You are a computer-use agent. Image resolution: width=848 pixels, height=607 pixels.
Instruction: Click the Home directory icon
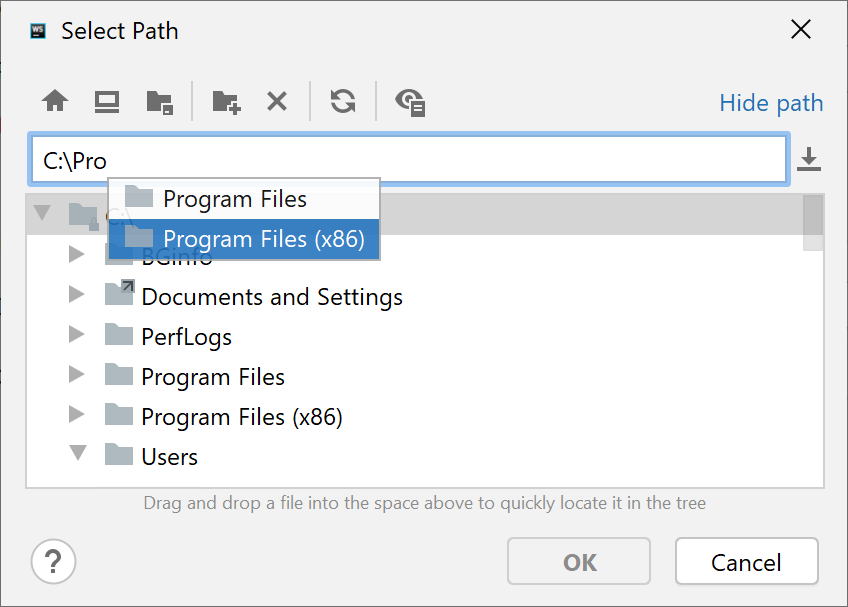coord(55,101)
